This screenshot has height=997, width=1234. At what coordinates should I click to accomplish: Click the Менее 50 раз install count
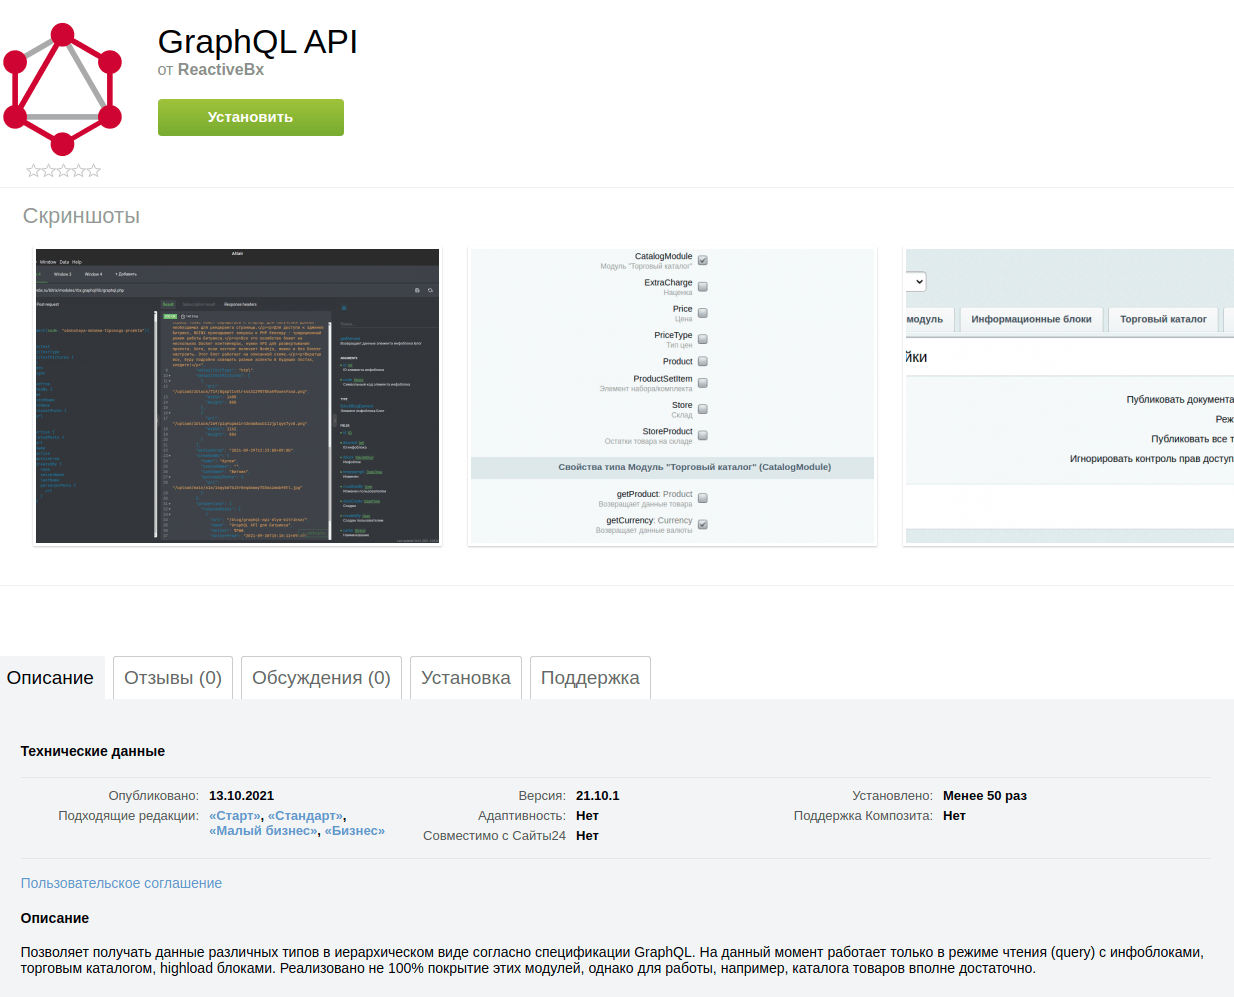(x=985, y=796)
